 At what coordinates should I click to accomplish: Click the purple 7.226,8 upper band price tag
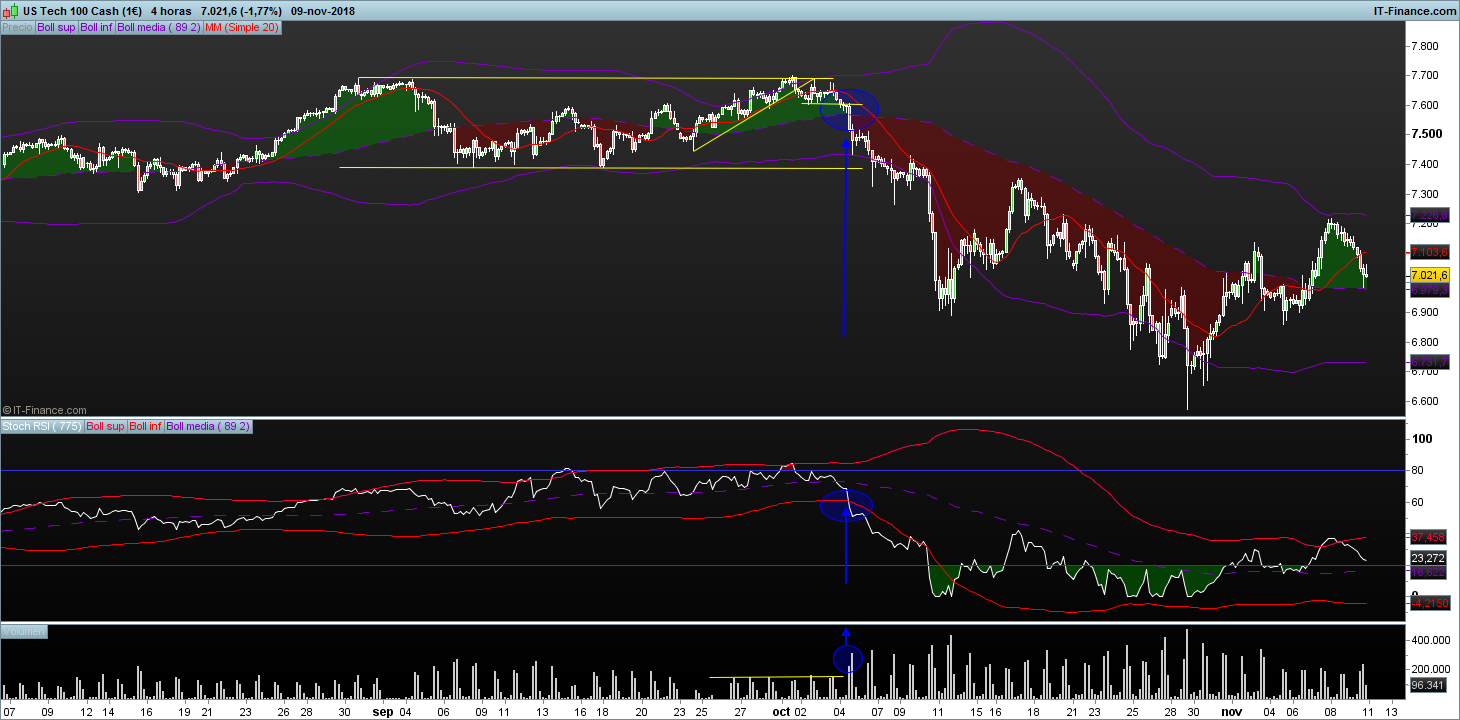point(1428,215)
